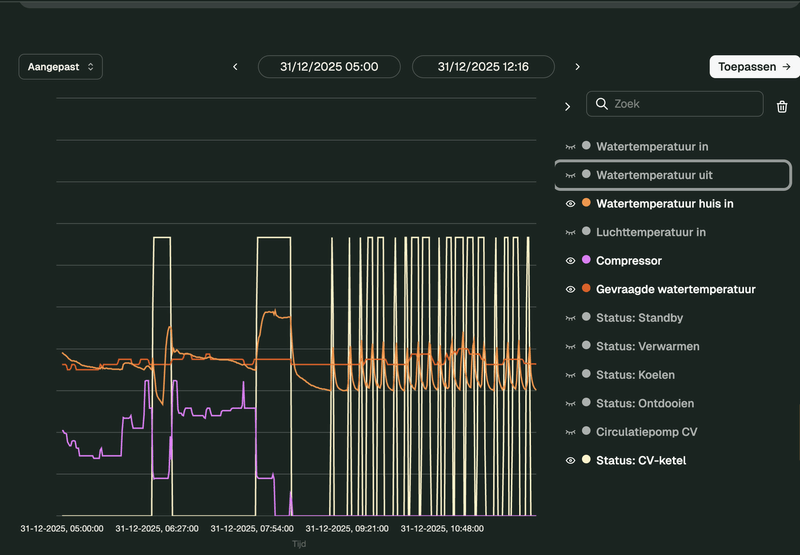Click the purple Compressor color dot
The height and width of the screenshot is (555, 800).
pyautogui.click(x=586, y=261)
